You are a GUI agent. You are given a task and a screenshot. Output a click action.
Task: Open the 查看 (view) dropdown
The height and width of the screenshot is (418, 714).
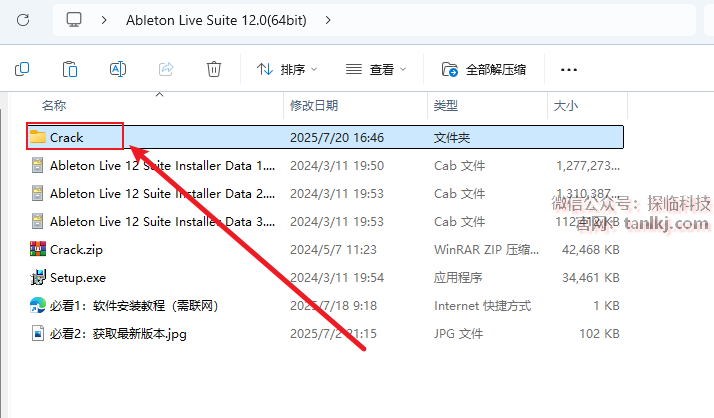click(376, 69)
